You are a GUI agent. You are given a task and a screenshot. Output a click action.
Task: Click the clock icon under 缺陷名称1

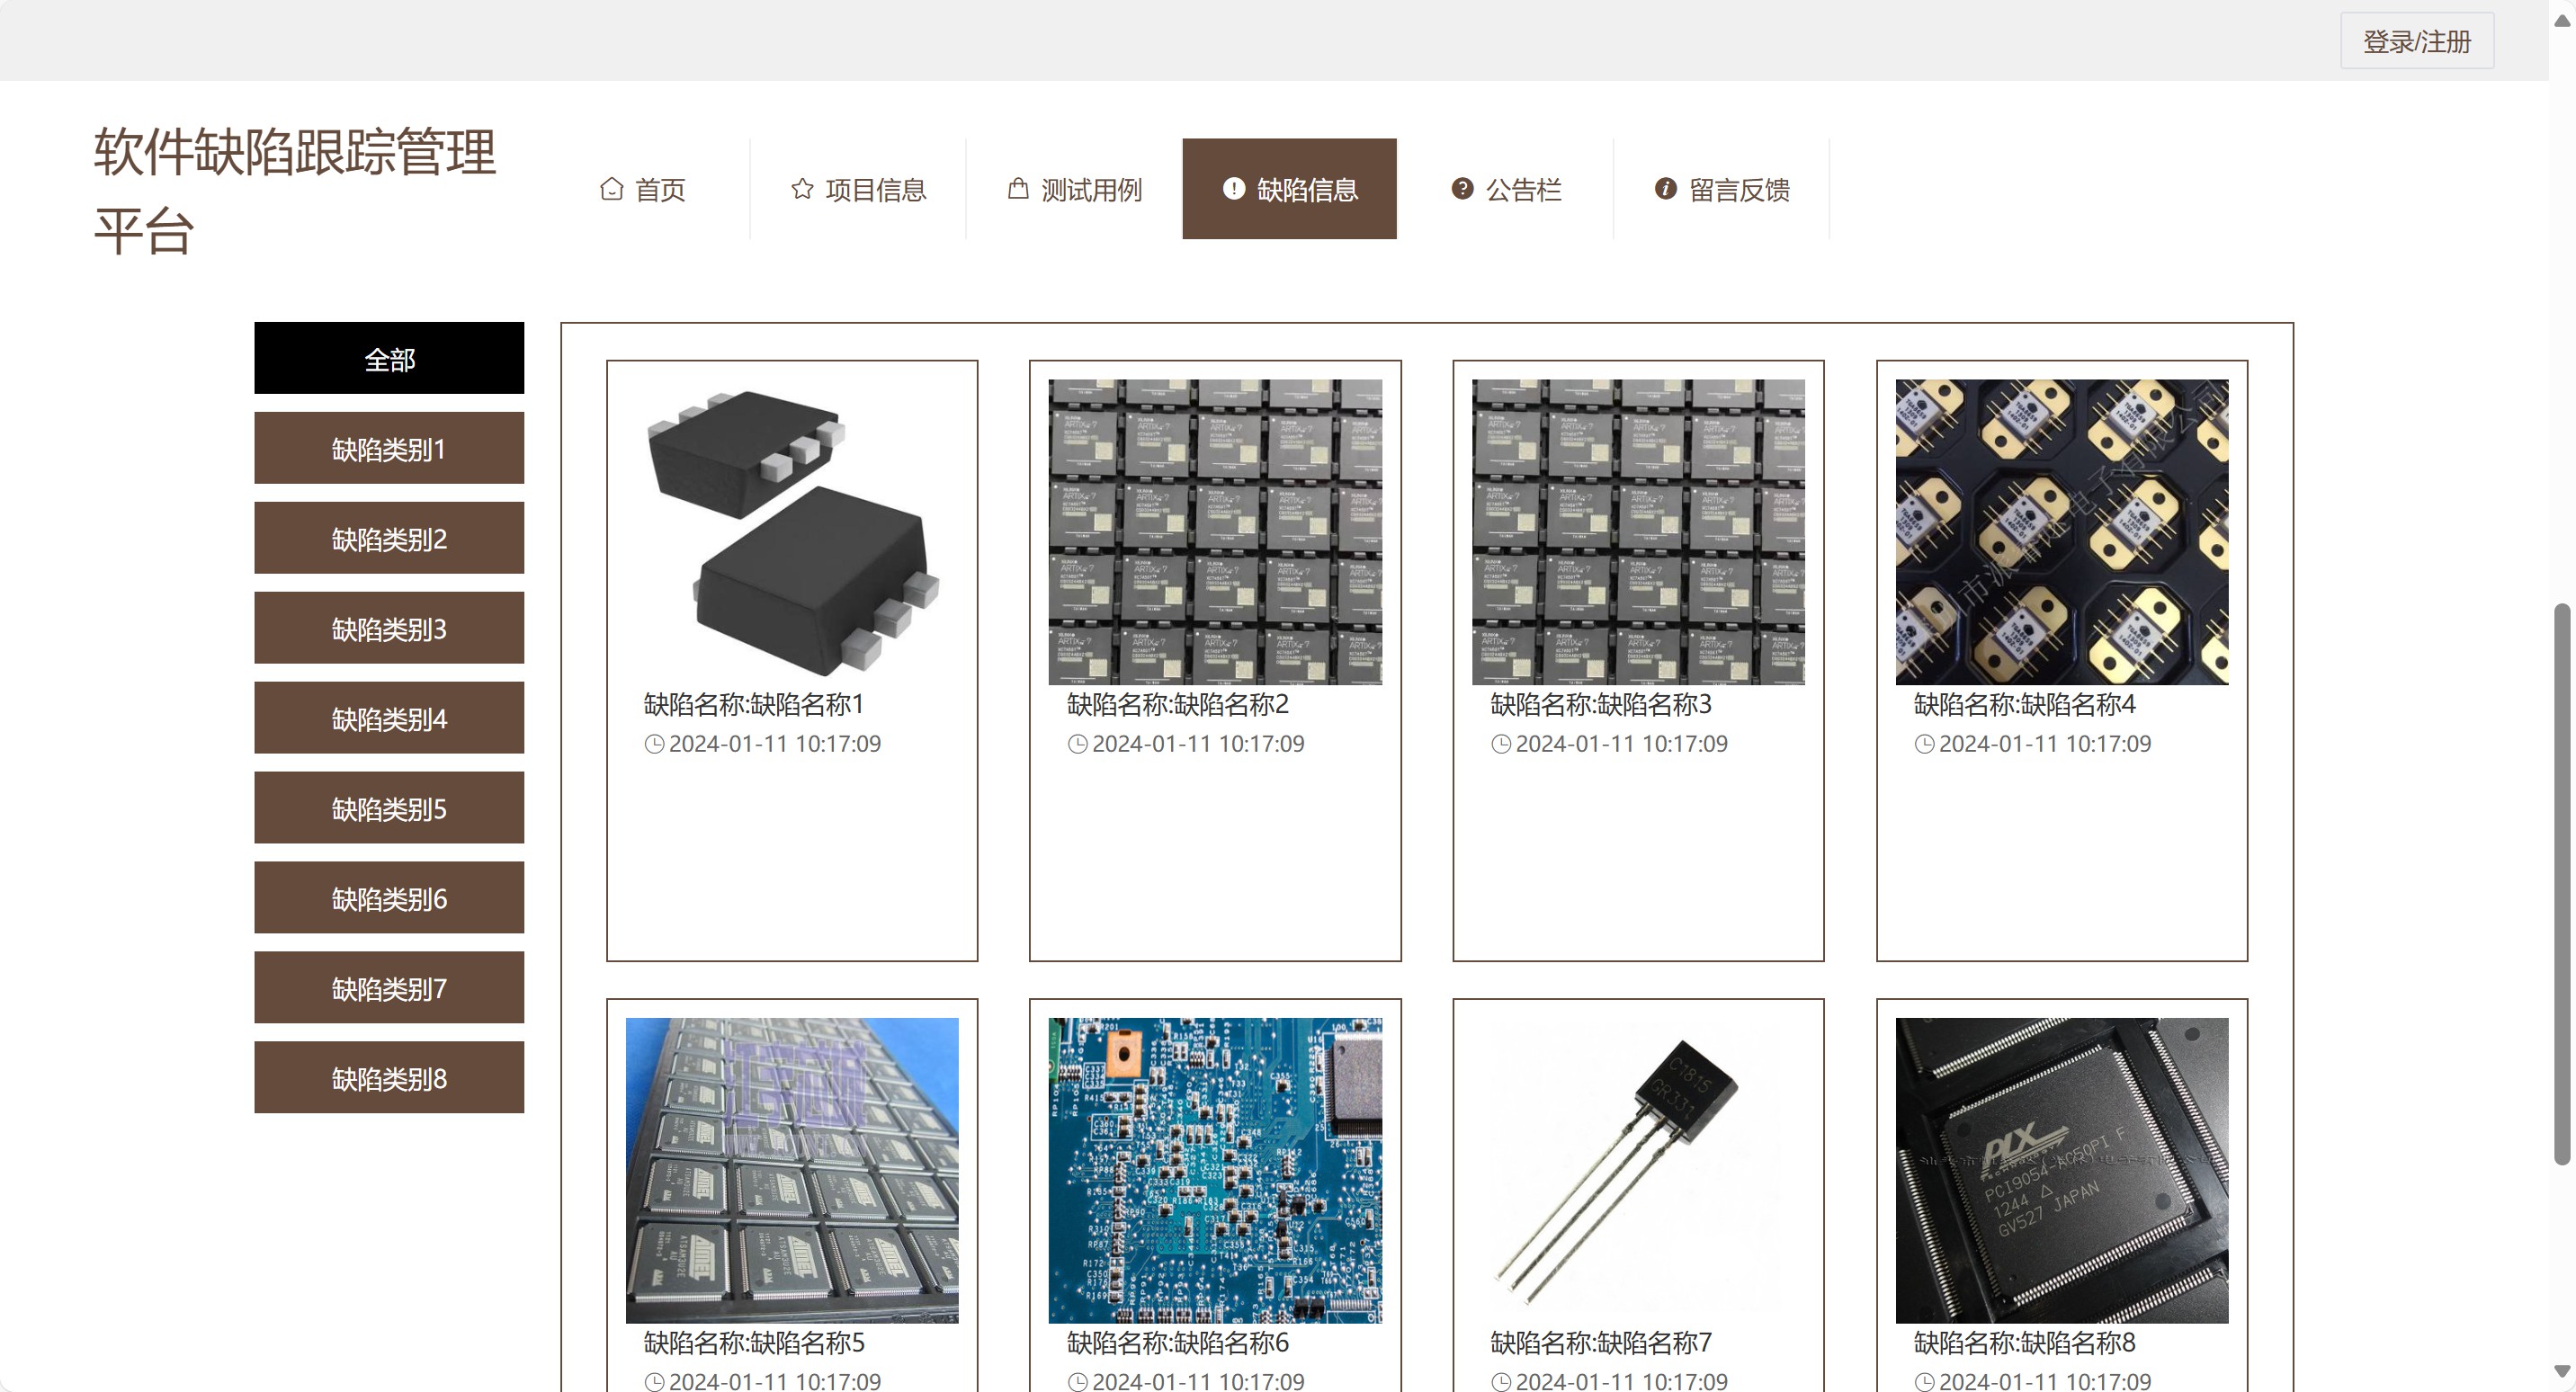654,744
